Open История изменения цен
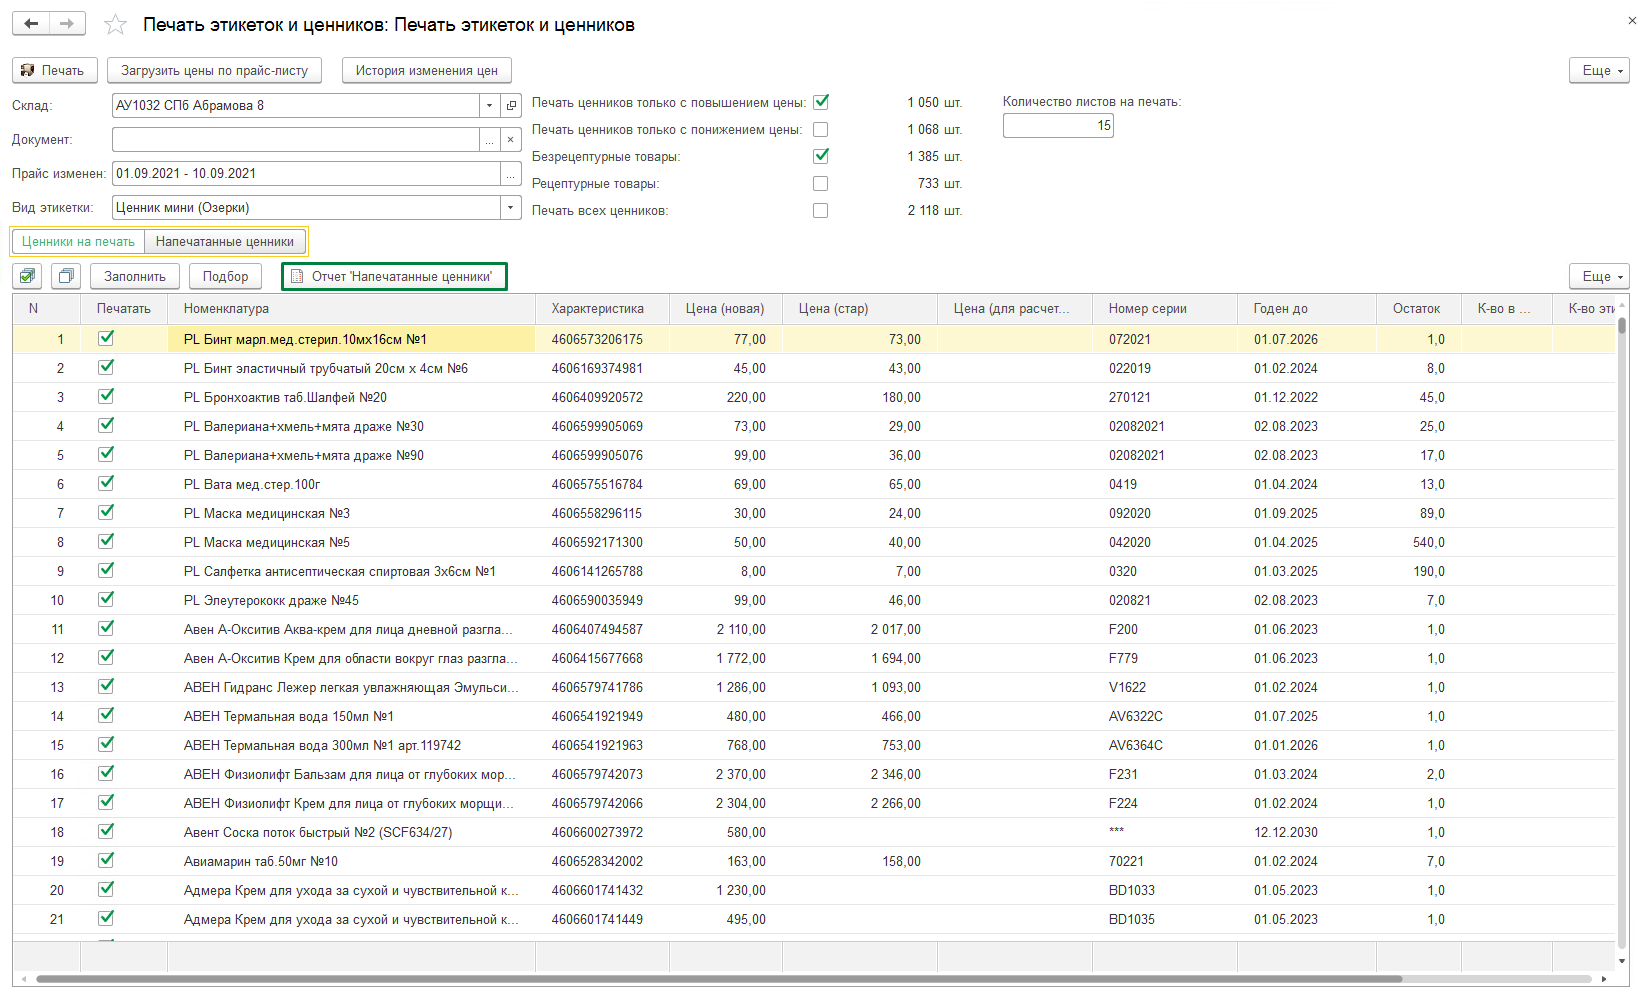Viewport: 1638px width, 993px height. point(426,71)
